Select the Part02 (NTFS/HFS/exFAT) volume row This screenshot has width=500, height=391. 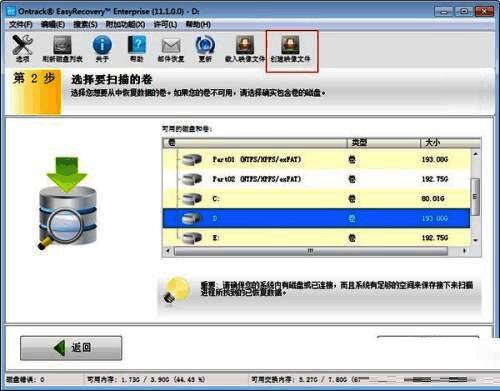pyautogui.click(x=316, y=179)
